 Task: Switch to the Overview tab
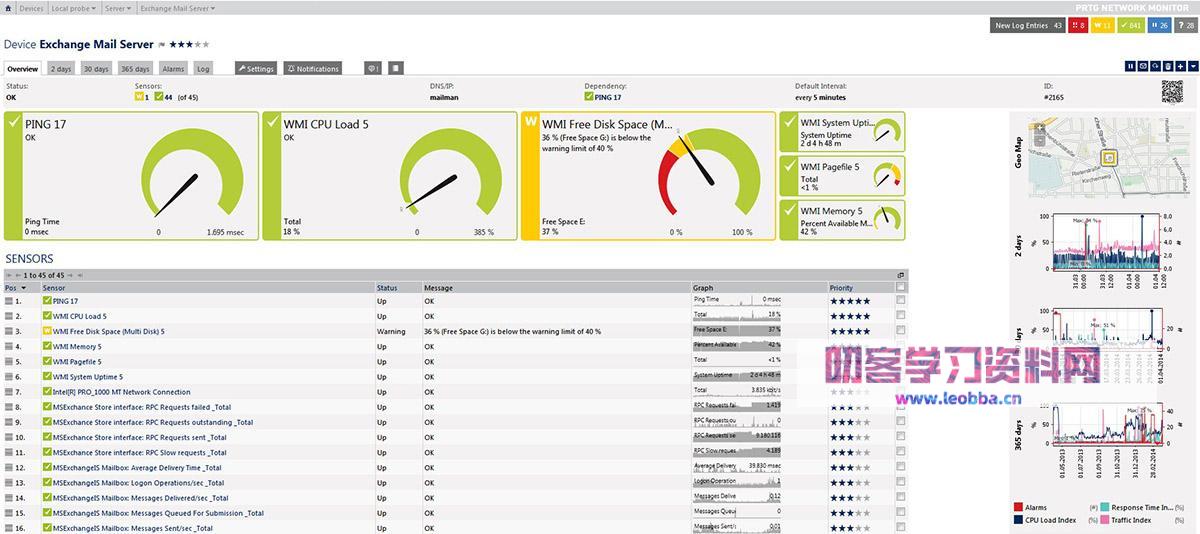coord(22,69)
